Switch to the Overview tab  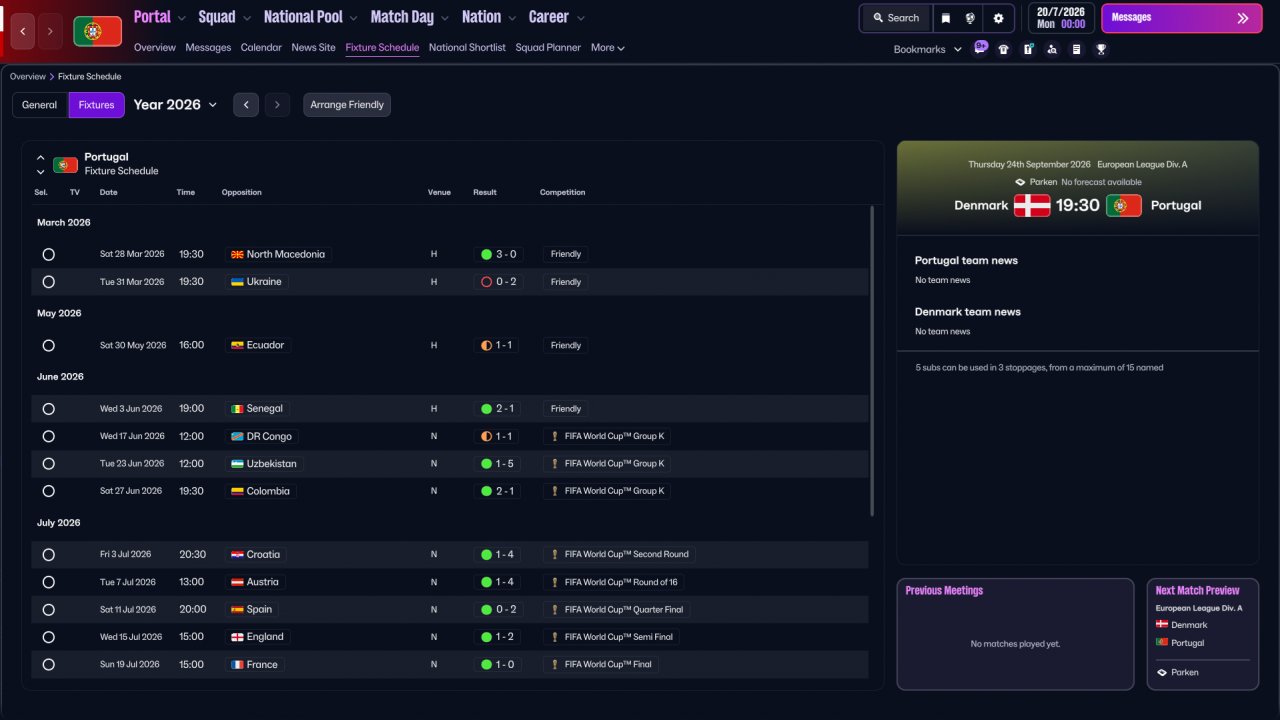(x=155, y=48)
